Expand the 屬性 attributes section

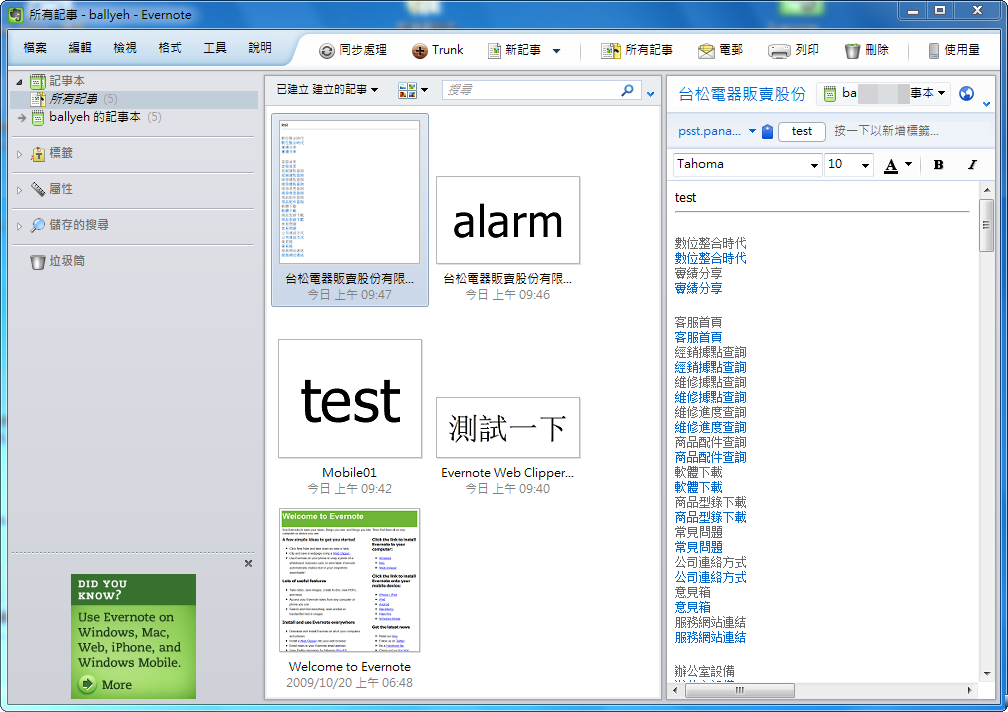(x=19, y=190)
